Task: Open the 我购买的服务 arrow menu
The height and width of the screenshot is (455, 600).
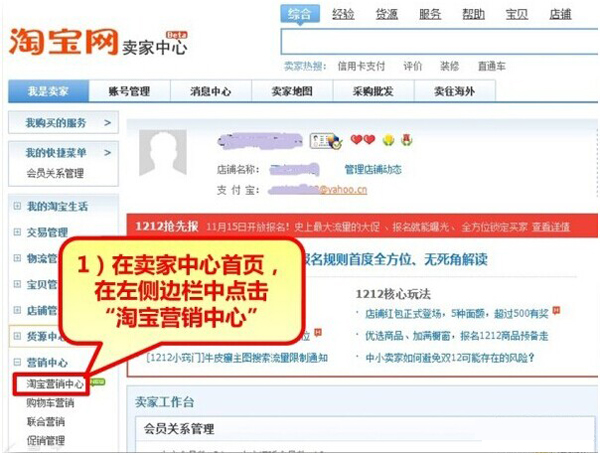Action: tap(108, 123)
